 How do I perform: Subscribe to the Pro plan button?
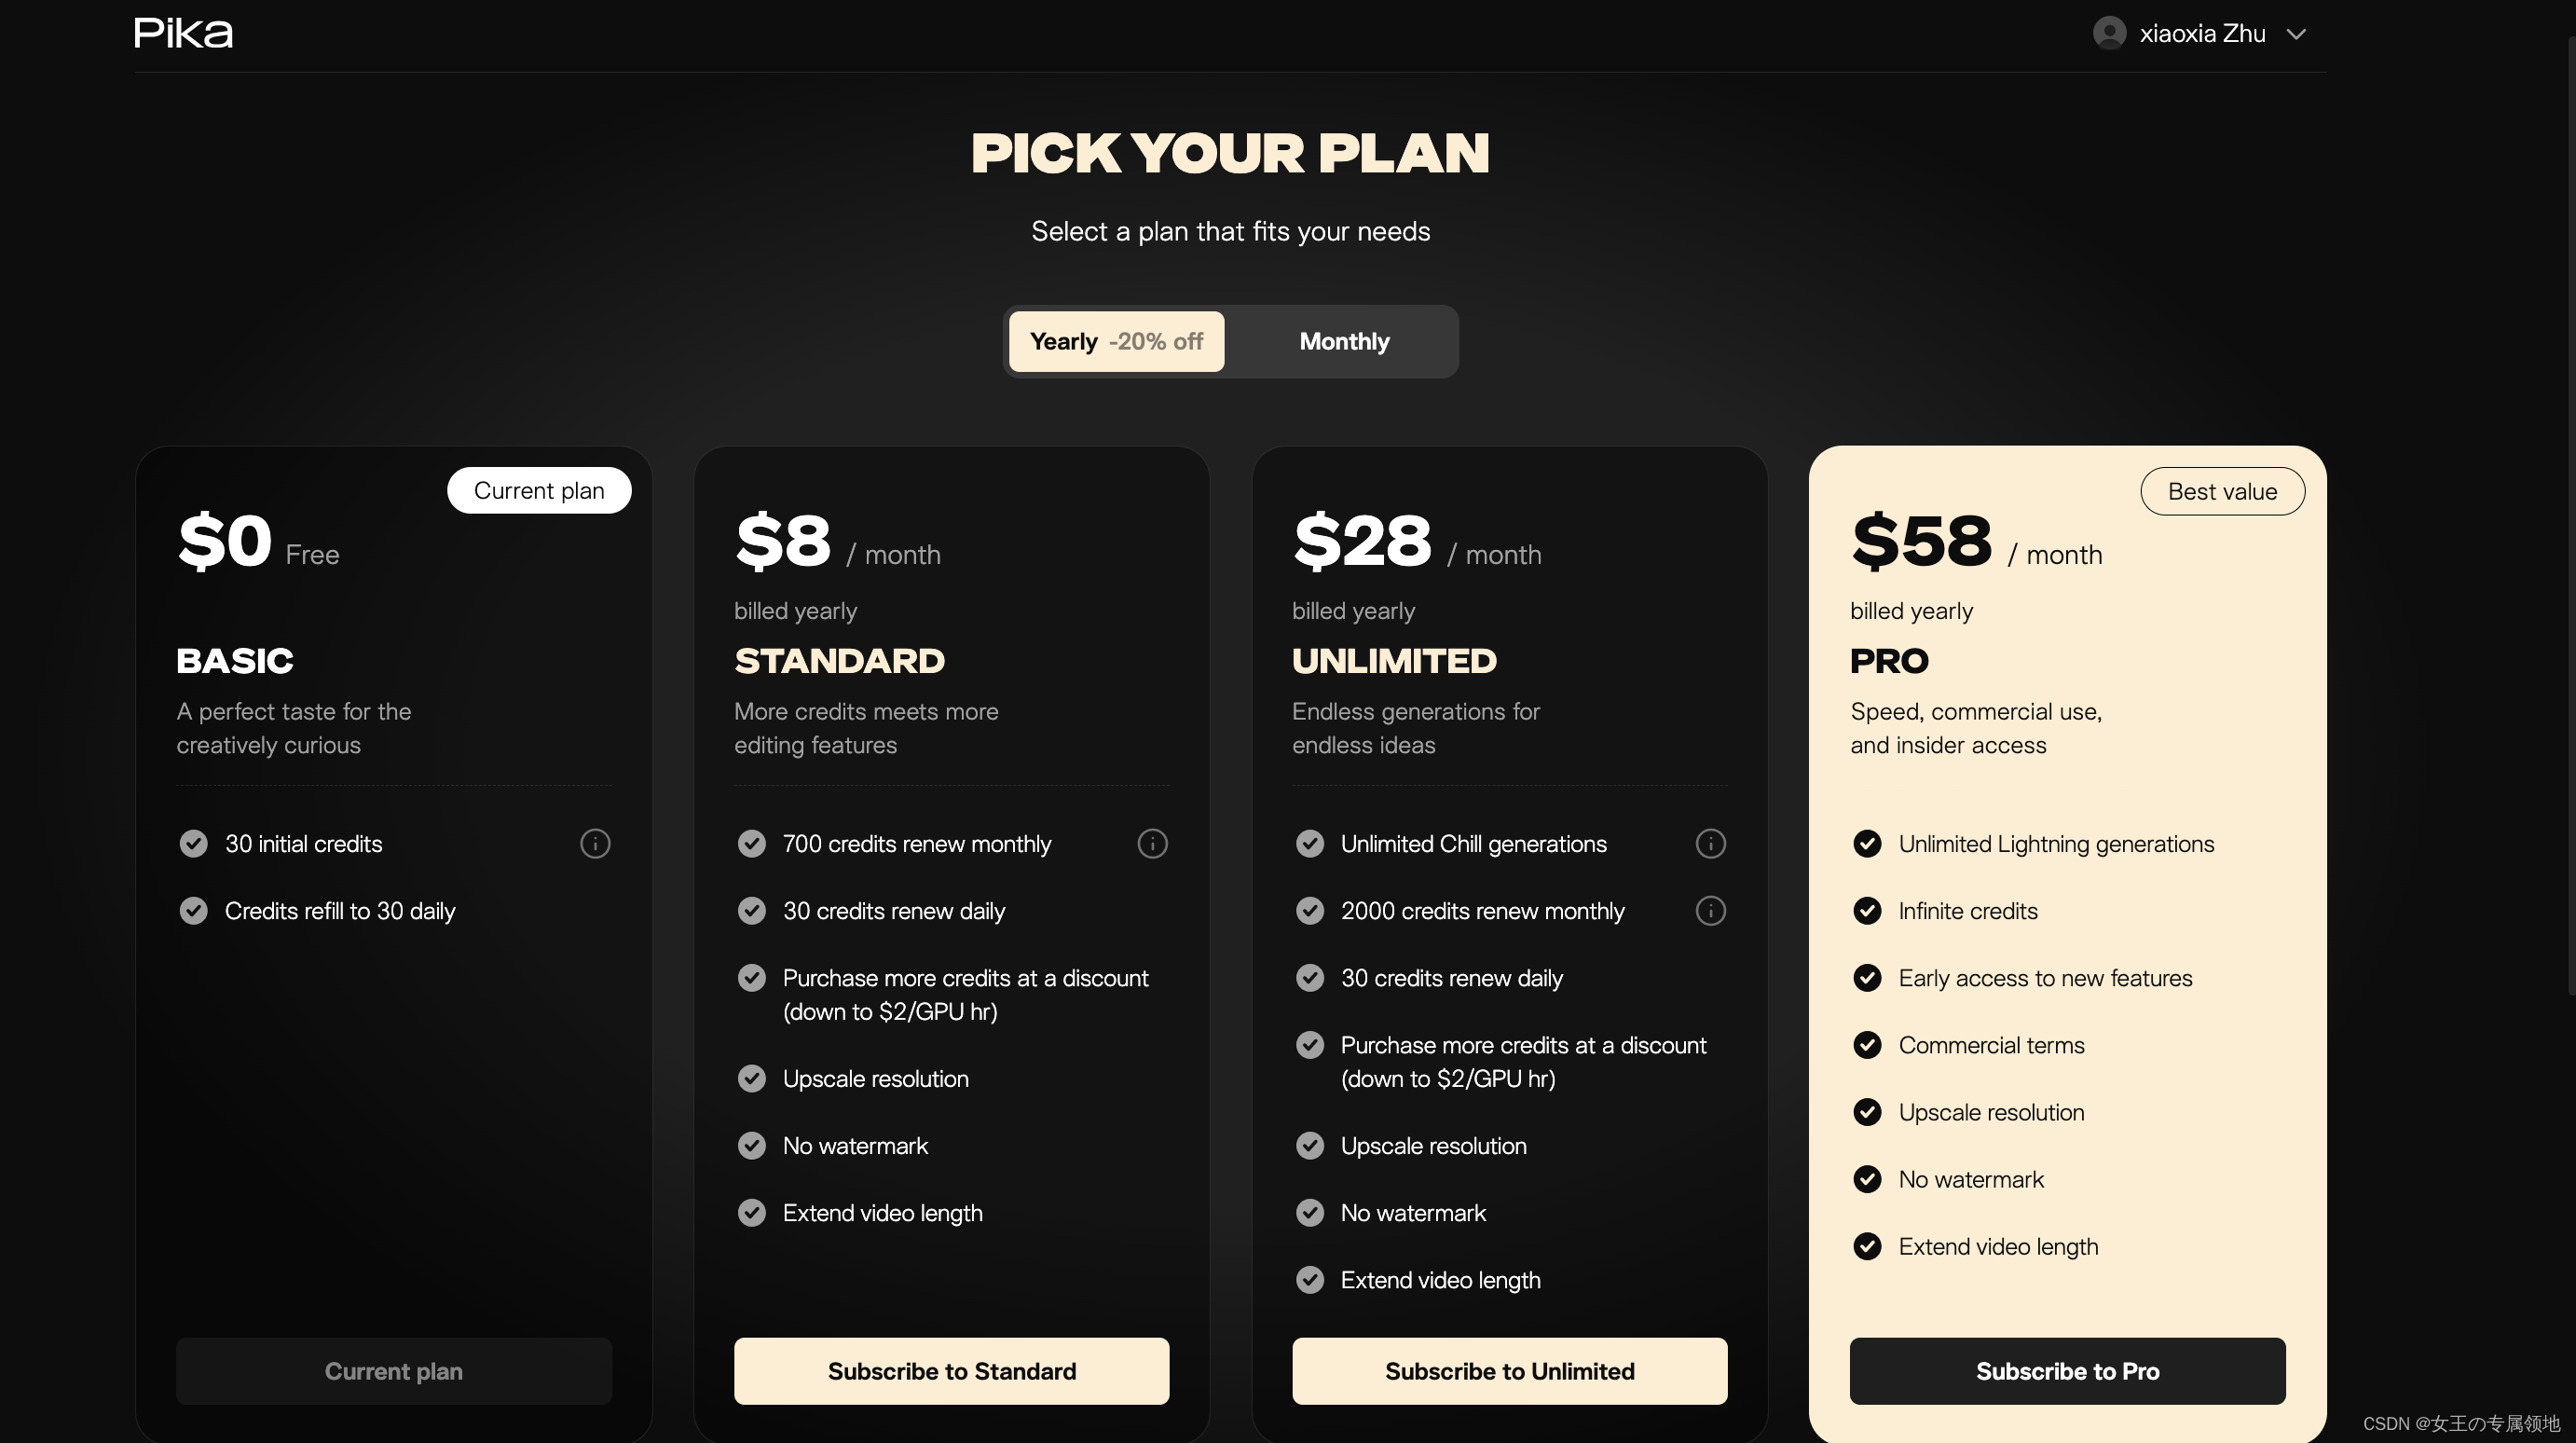pos(2066,1370)
